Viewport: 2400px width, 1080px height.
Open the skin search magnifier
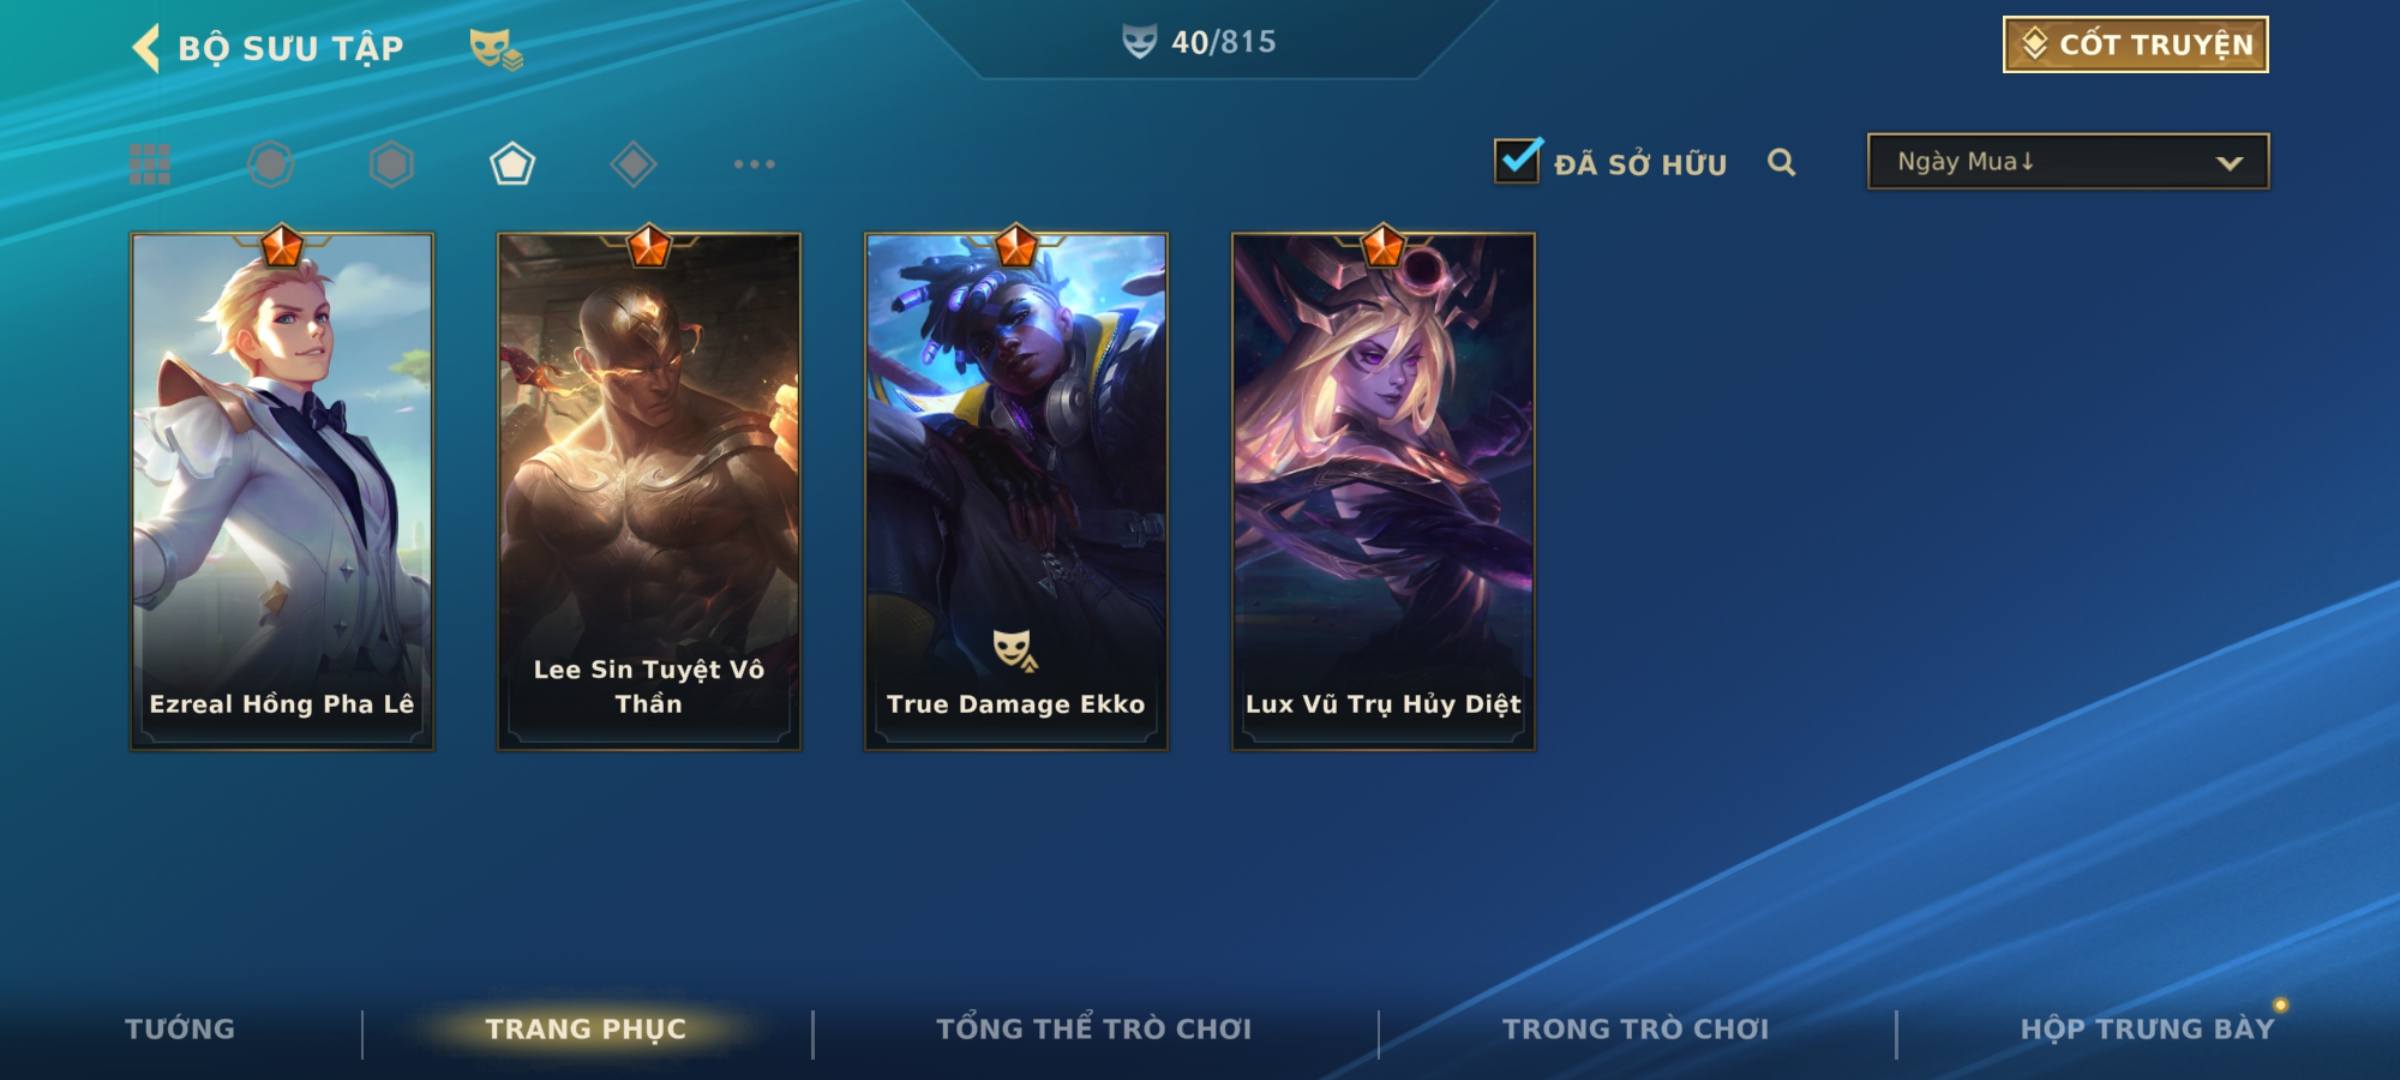(1781, 162)
